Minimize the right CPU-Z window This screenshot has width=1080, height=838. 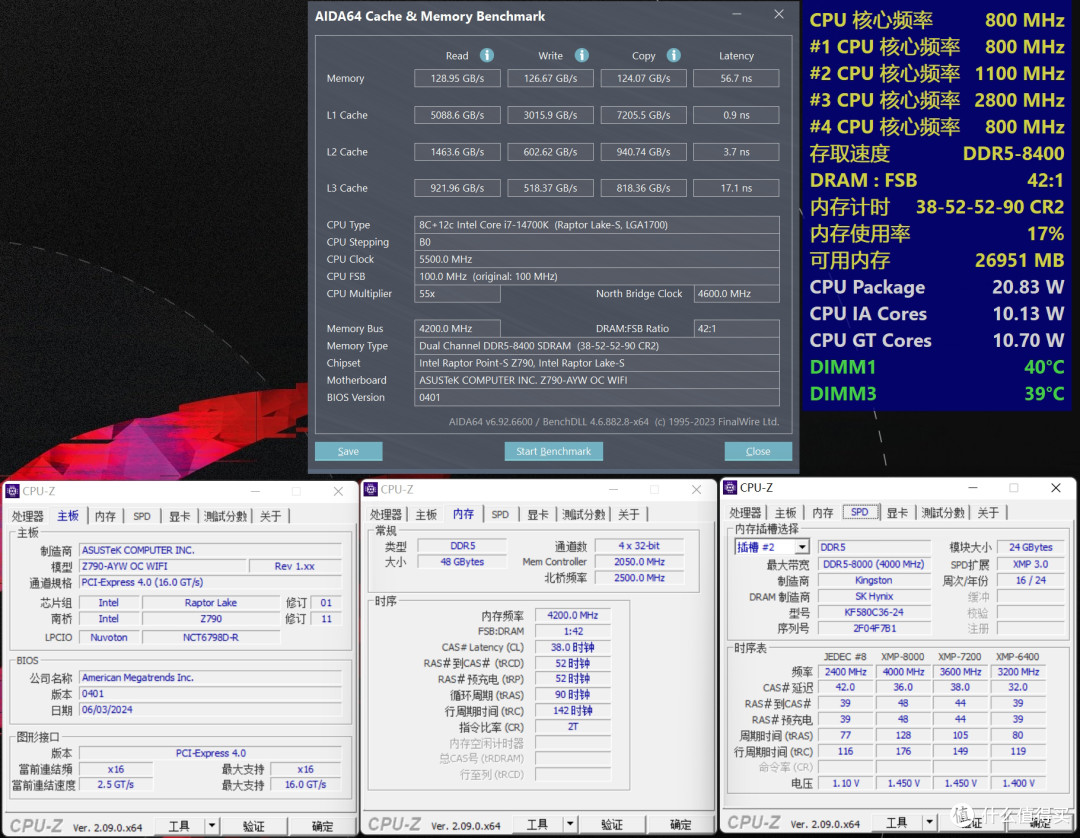(973, 488)
